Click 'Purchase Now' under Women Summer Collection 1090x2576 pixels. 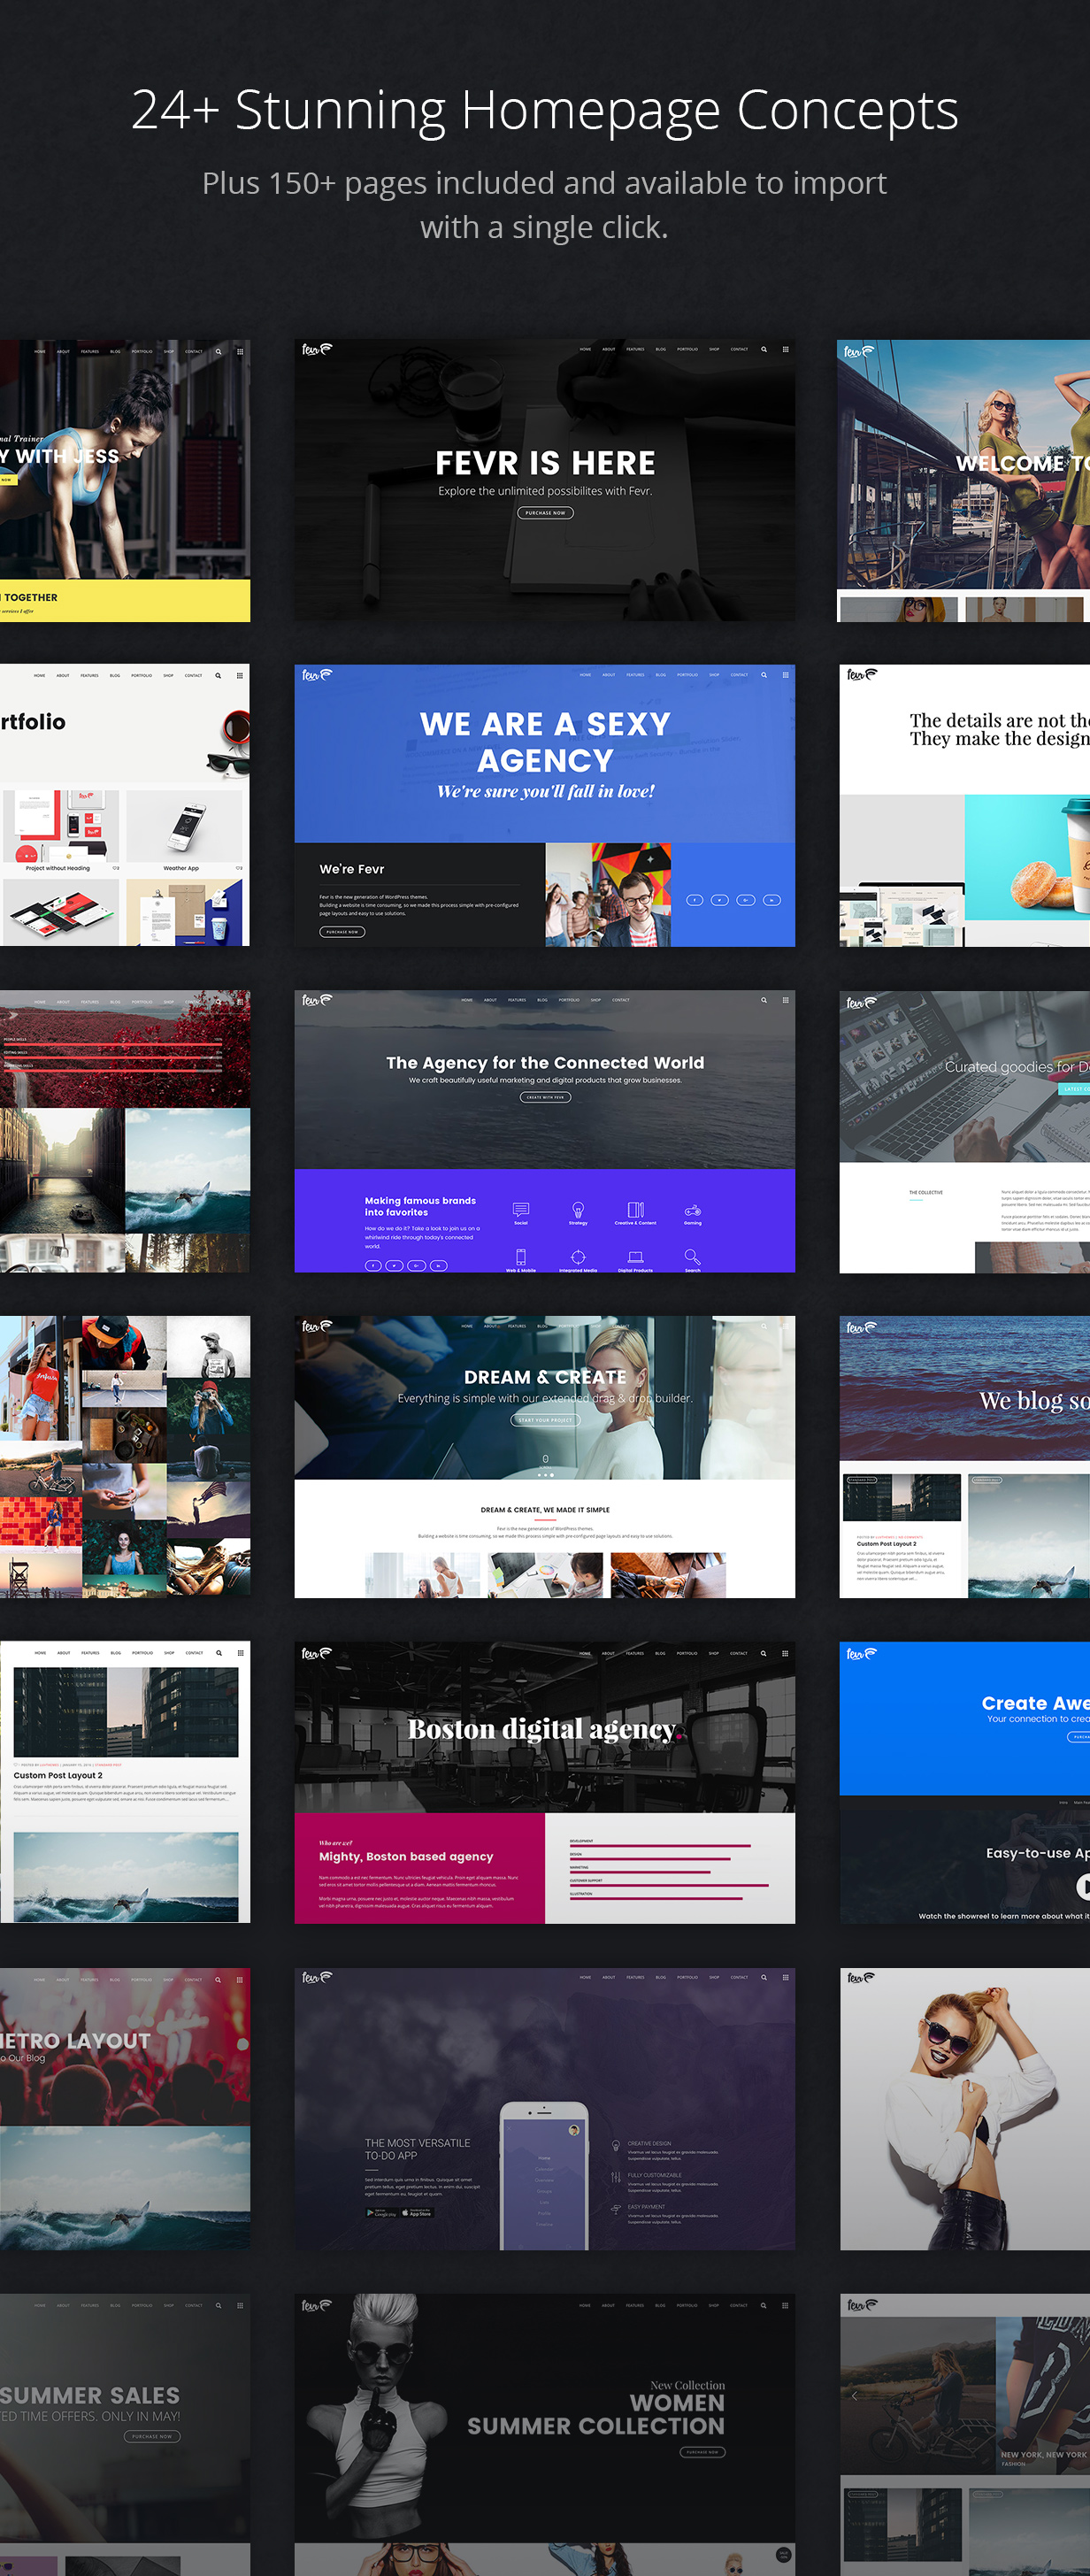pyautogui.click(x=702, y=2452)
